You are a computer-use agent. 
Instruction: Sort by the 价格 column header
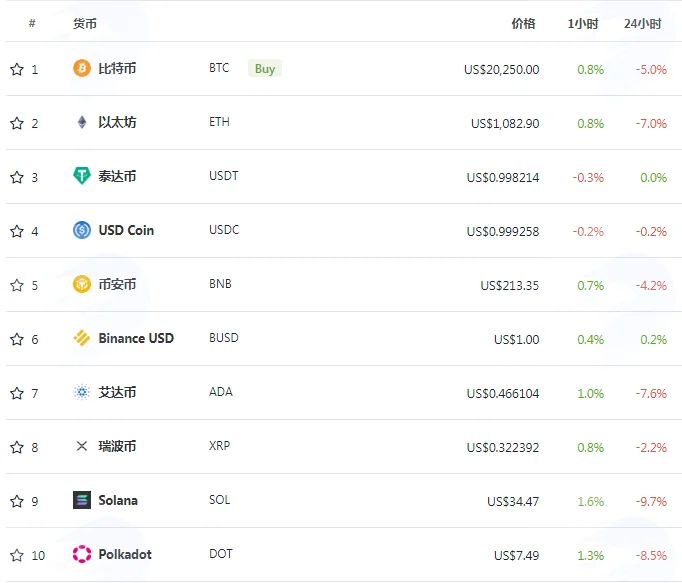pos(523,23)
